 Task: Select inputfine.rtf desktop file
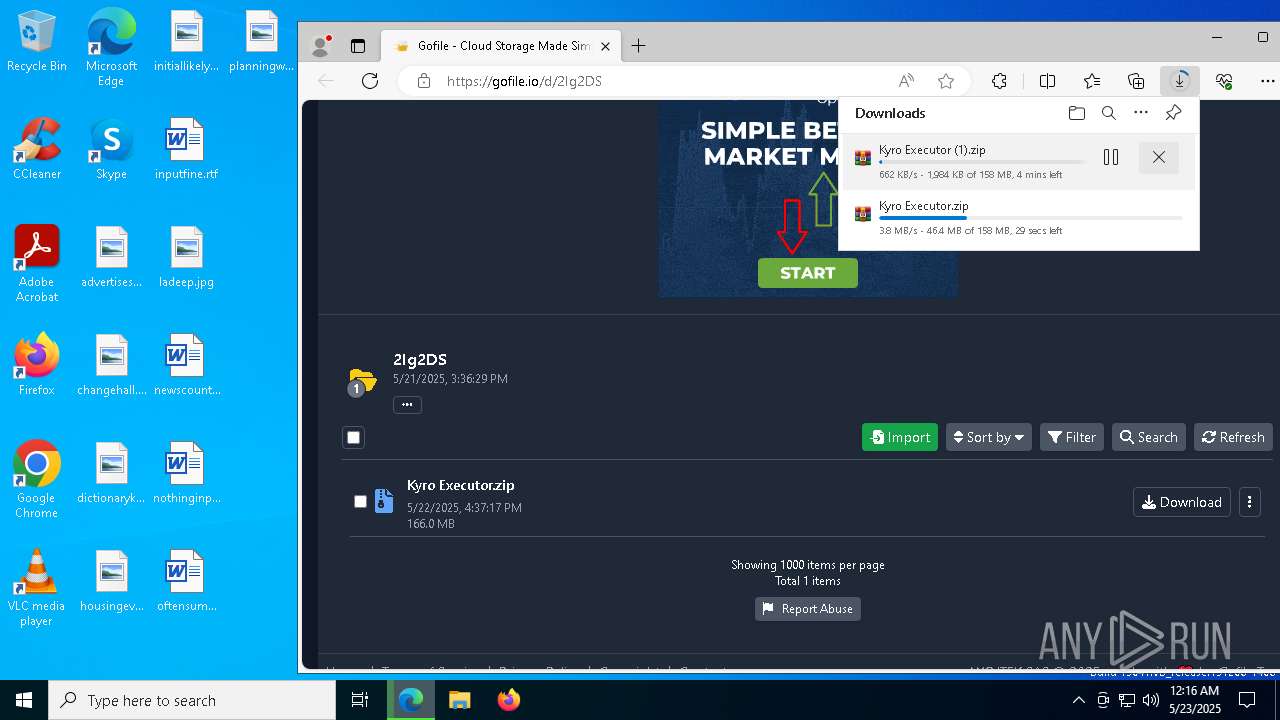[x=186, y=150]
